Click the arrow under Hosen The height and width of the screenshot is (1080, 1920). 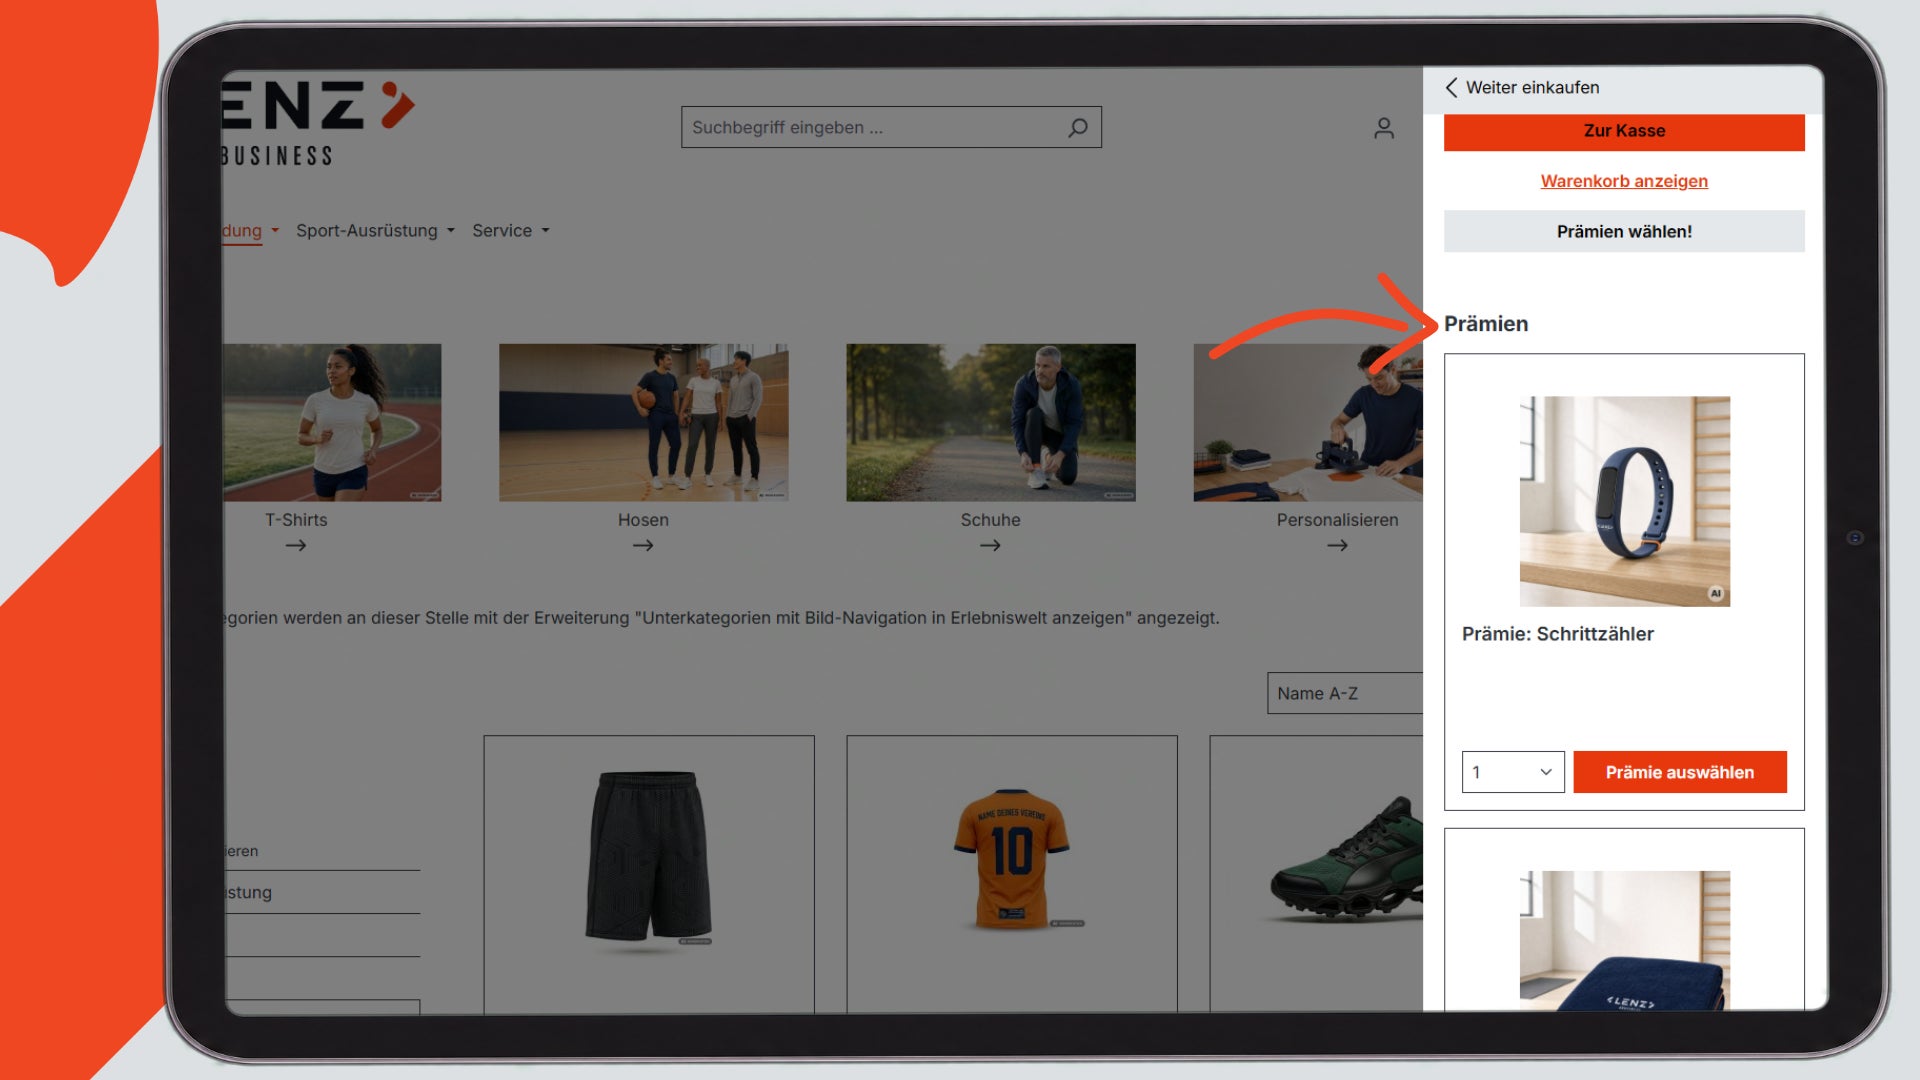(643, 546)
